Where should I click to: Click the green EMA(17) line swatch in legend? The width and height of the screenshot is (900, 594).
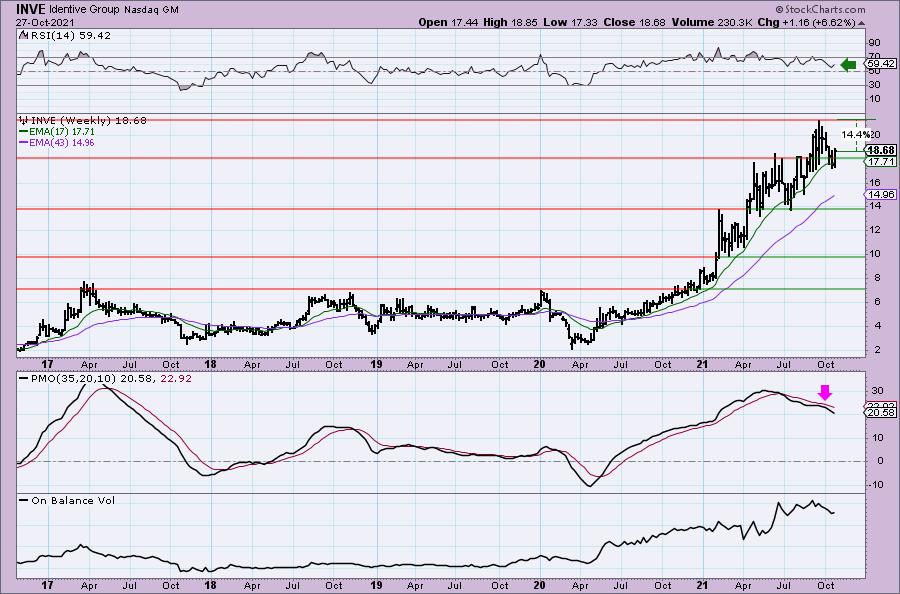click(x=24, y=131)
